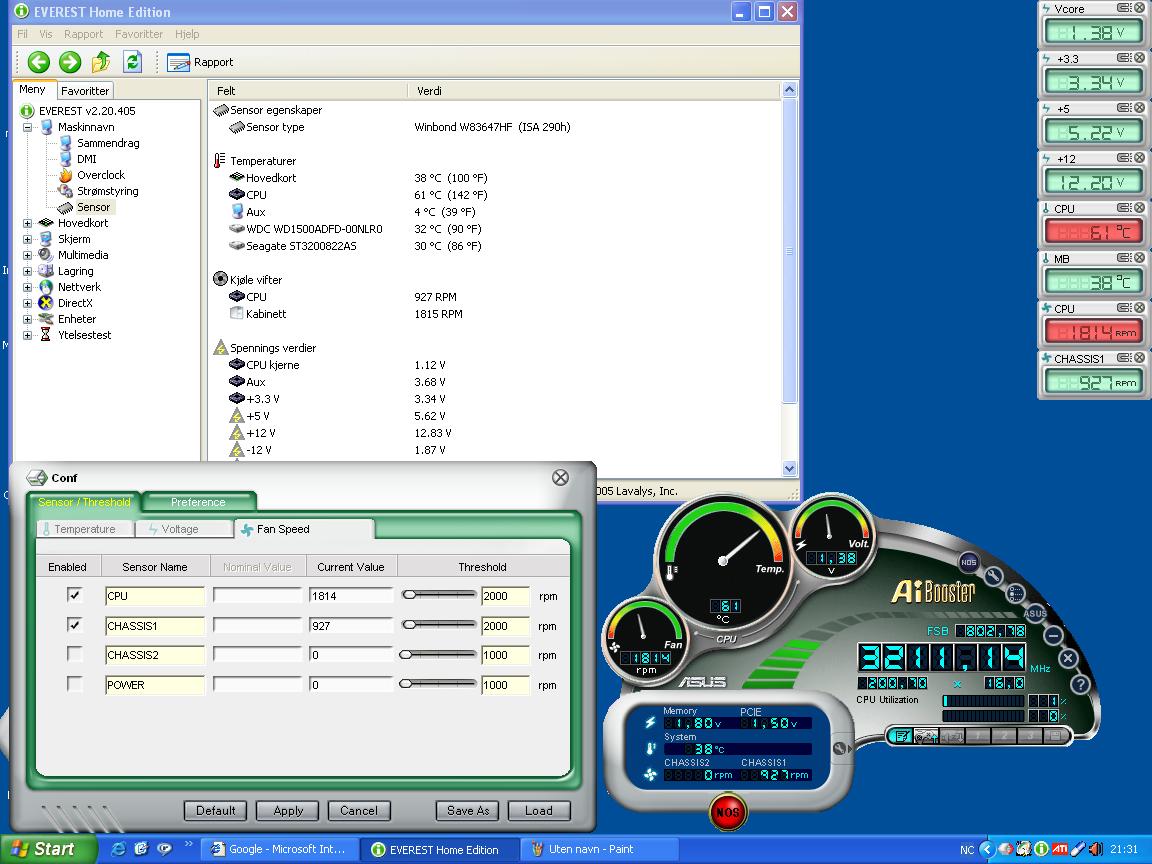Click the Apply button in Conf dialog
The width and height of the screenshot is (1152, 864).
pos(288,810)
